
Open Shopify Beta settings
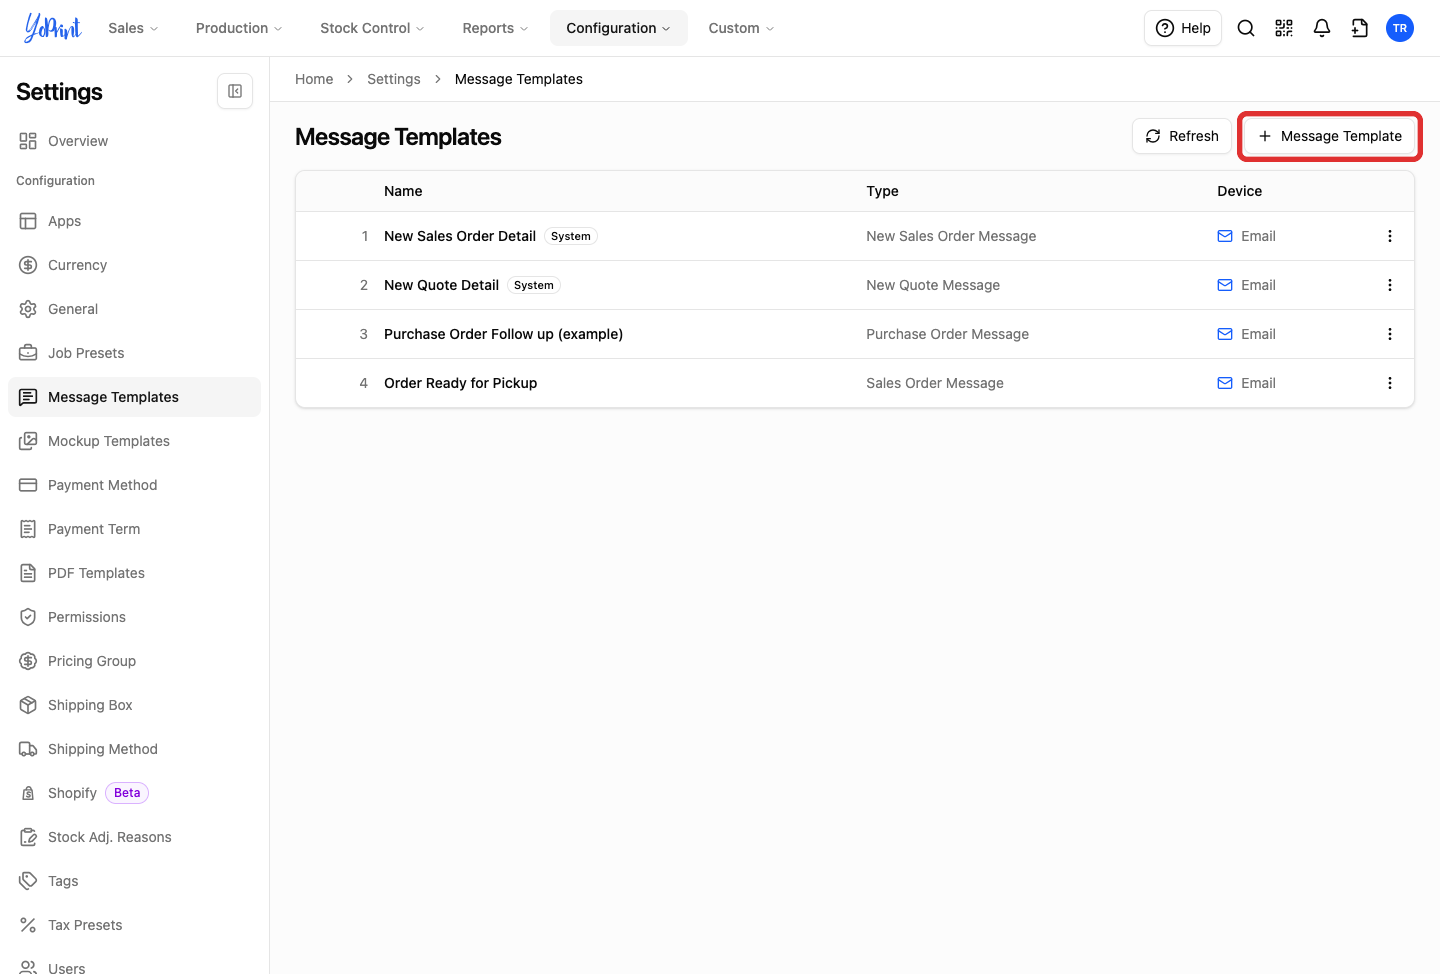coord(134,793)
